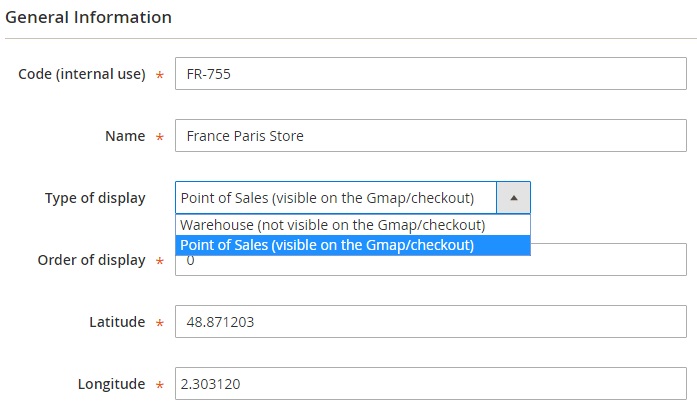Click the "Type of display" label
Image resolution: width=697 pixels, height=409 pixels.
[95, 198]
